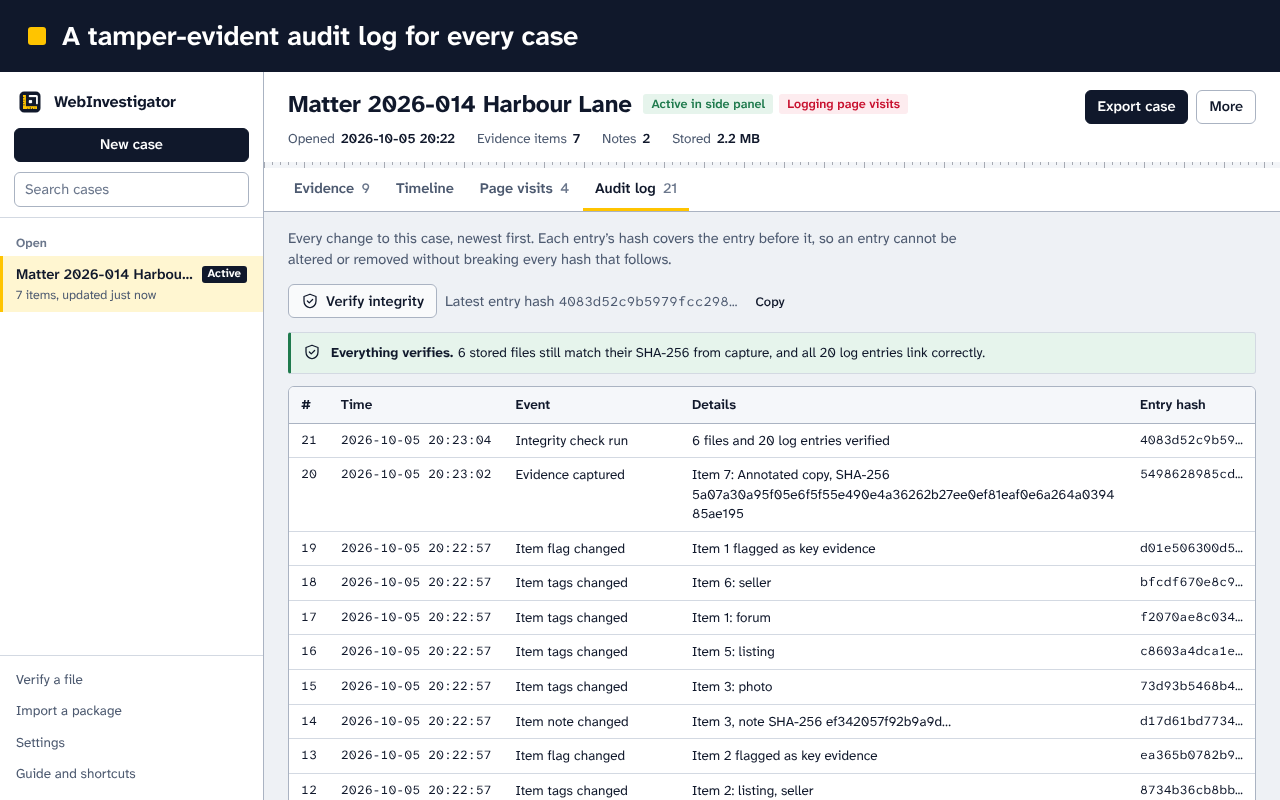
Task: Click the Event column header
Action: coord(533,405)
